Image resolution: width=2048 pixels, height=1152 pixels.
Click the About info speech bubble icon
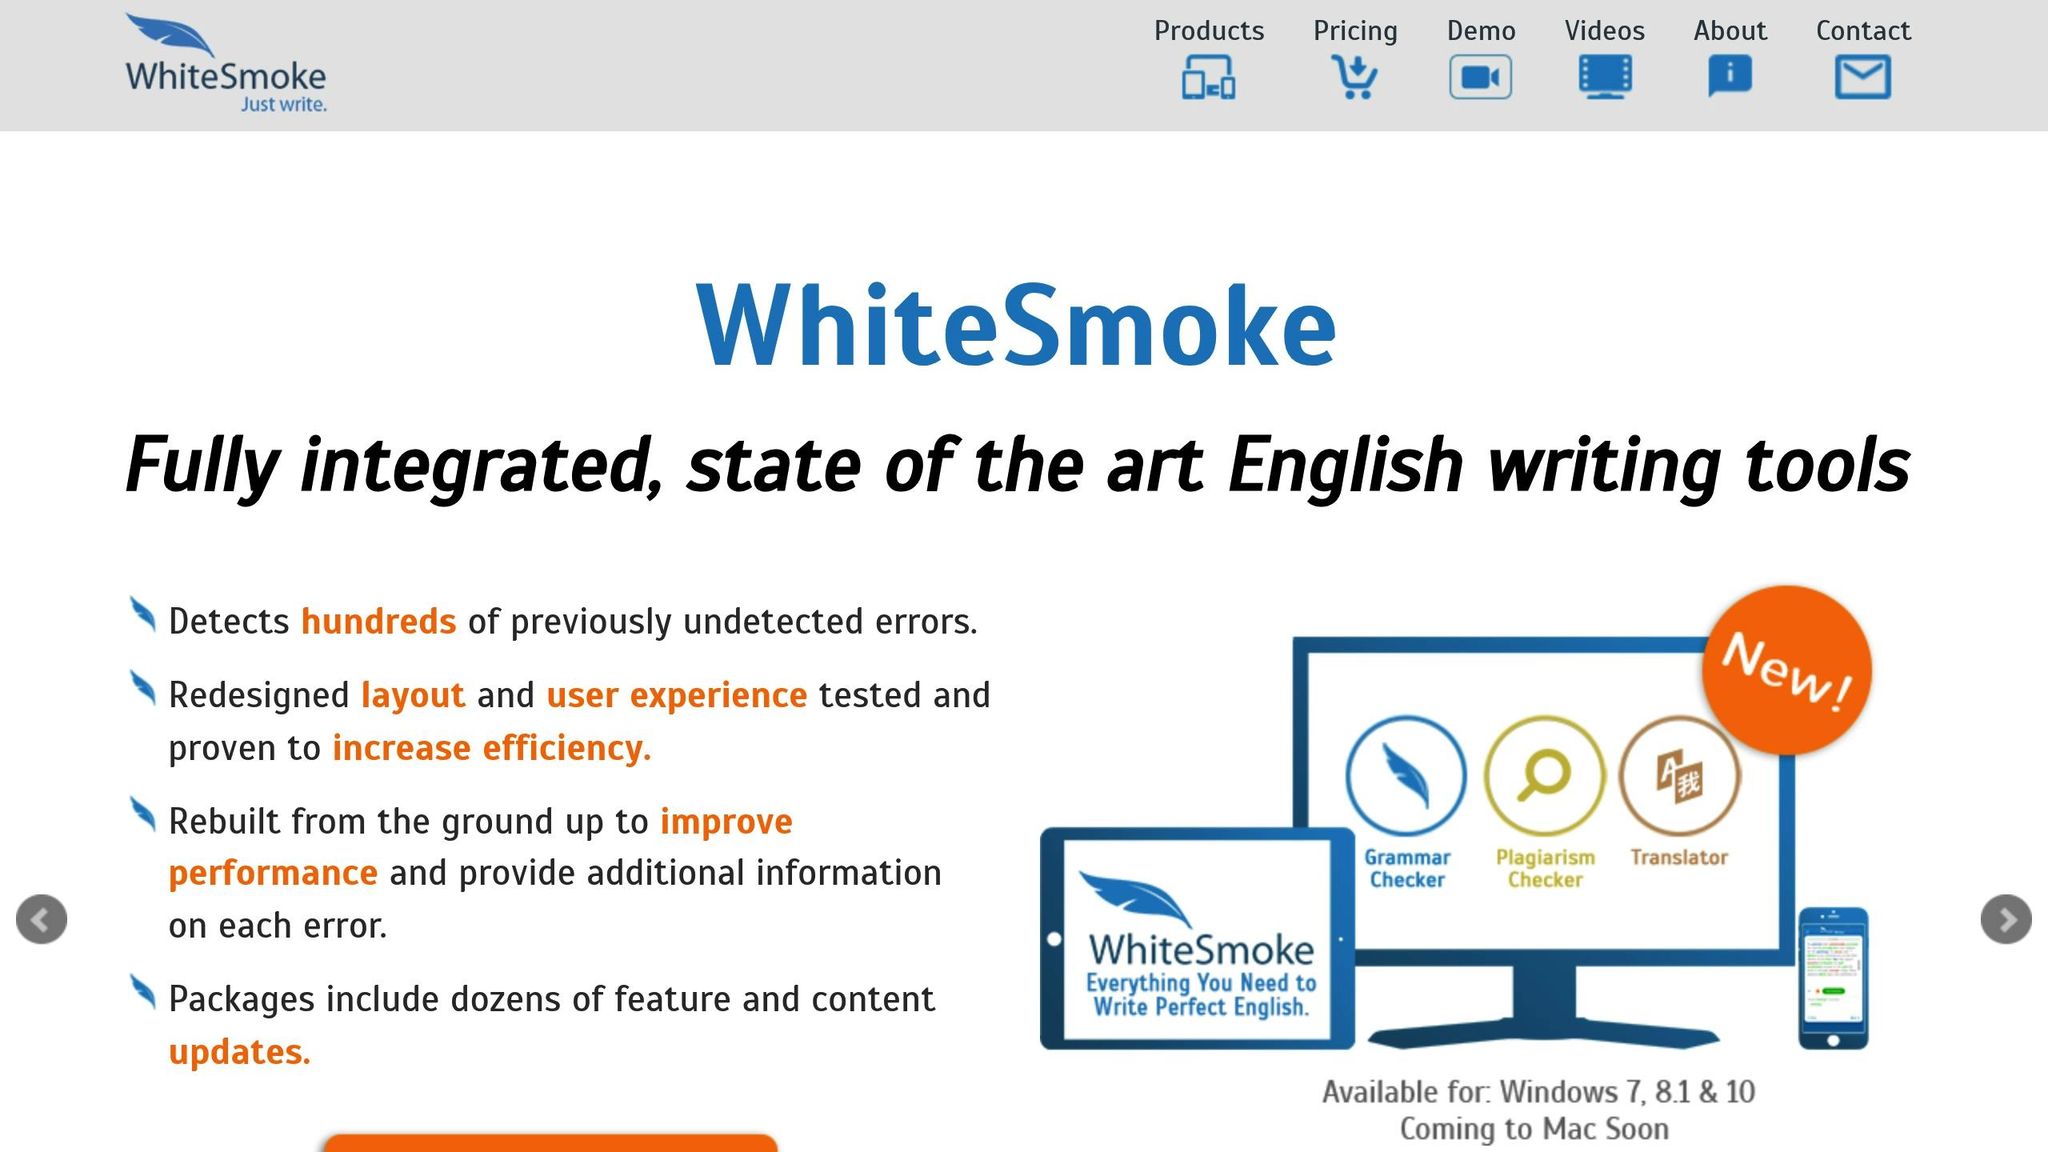[x=1729, y=74]
